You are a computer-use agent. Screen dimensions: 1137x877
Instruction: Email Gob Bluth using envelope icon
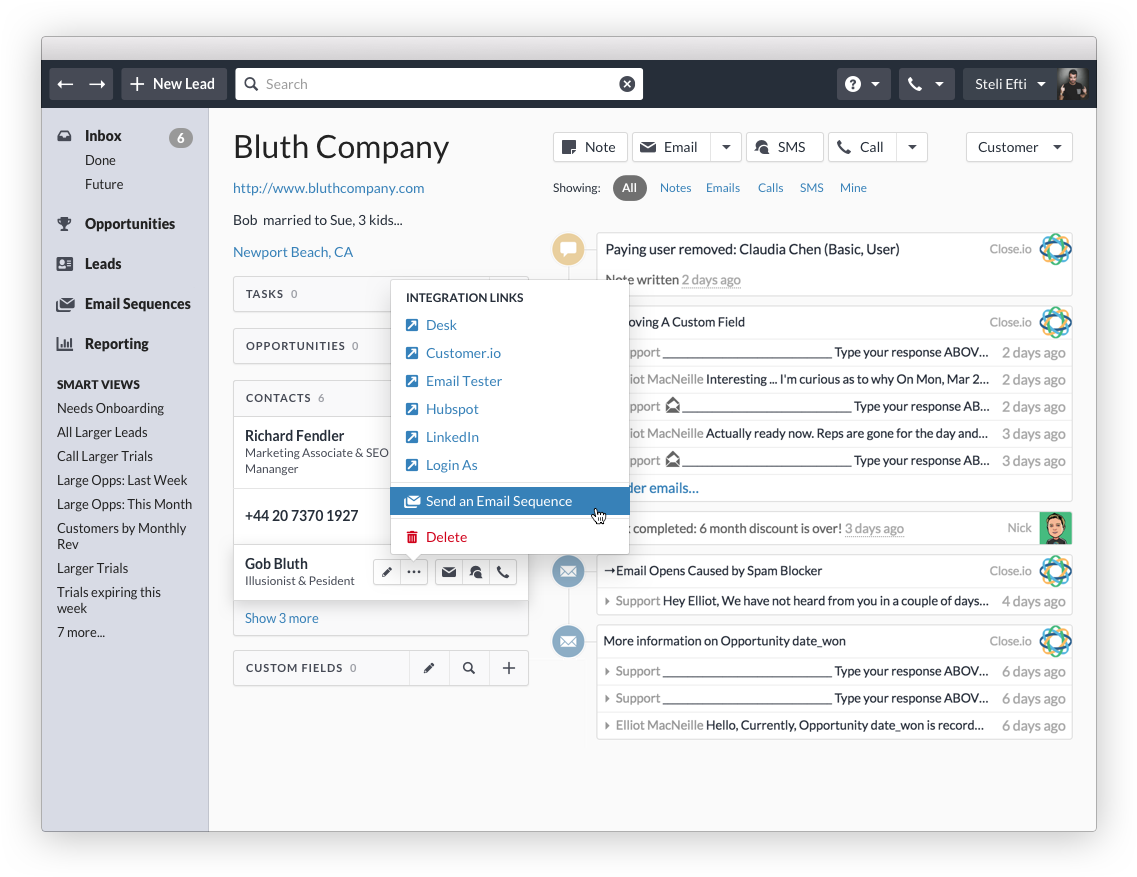point(449,572)
